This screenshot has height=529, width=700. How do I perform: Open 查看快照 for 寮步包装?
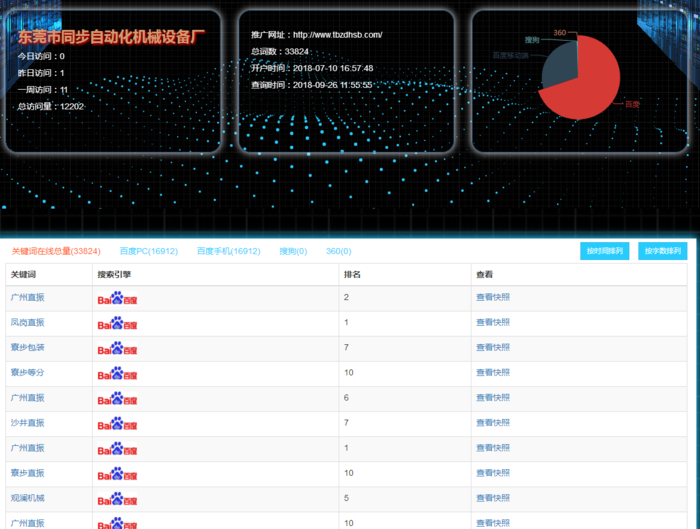(x=493, y=347)
